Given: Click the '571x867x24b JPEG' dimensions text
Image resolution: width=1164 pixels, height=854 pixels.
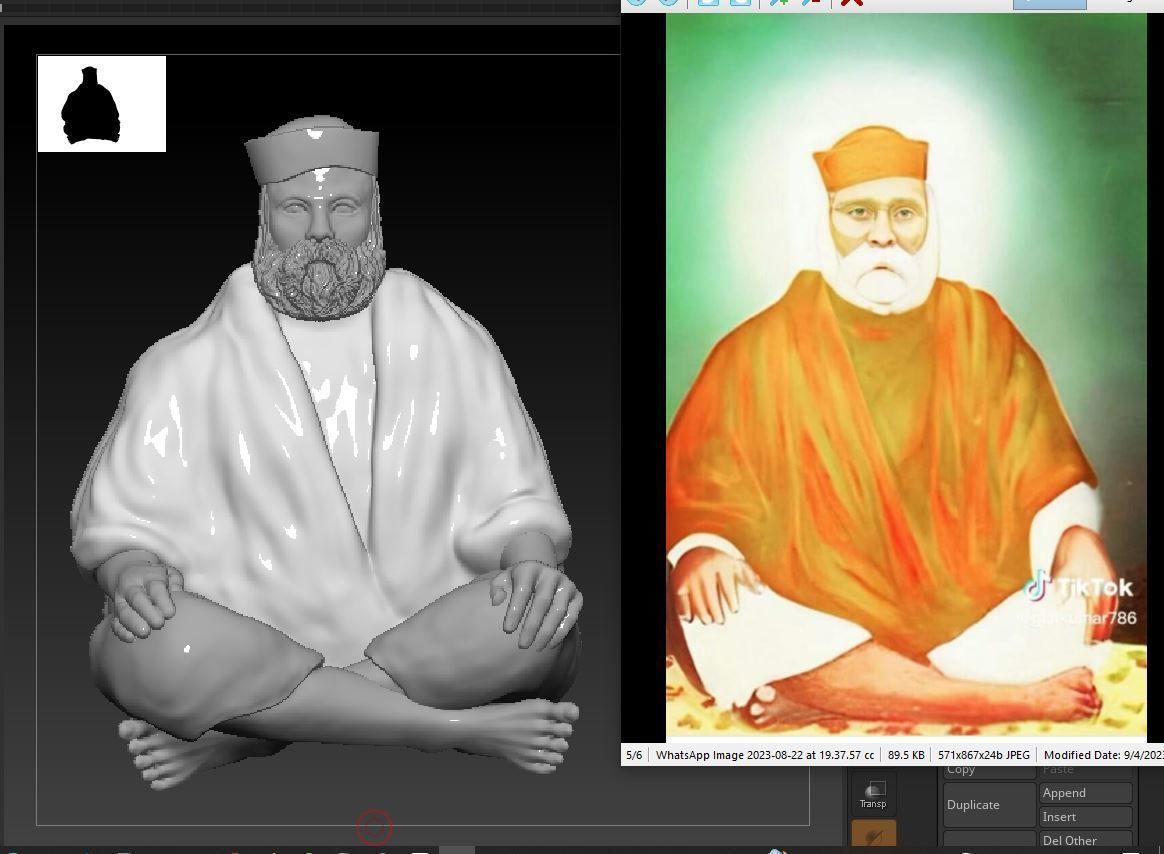Looking at the screenshot, I should [984, 754].
